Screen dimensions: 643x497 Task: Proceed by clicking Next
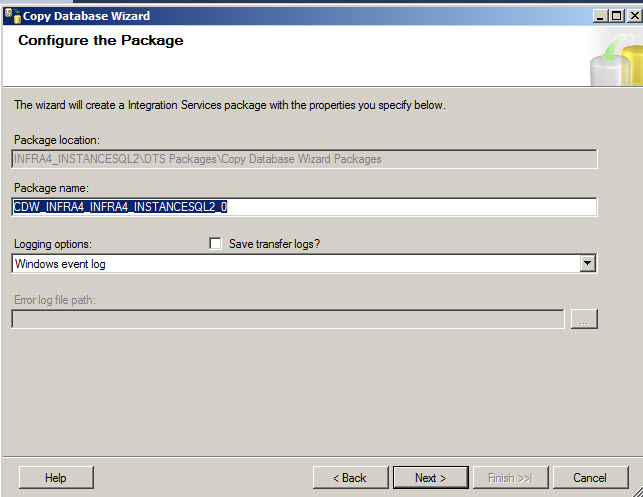429,478
